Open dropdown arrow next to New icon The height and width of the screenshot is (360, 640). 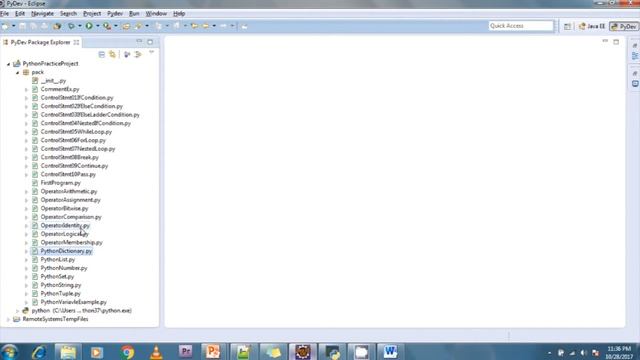pyautogui.click(x=13, y=26)
